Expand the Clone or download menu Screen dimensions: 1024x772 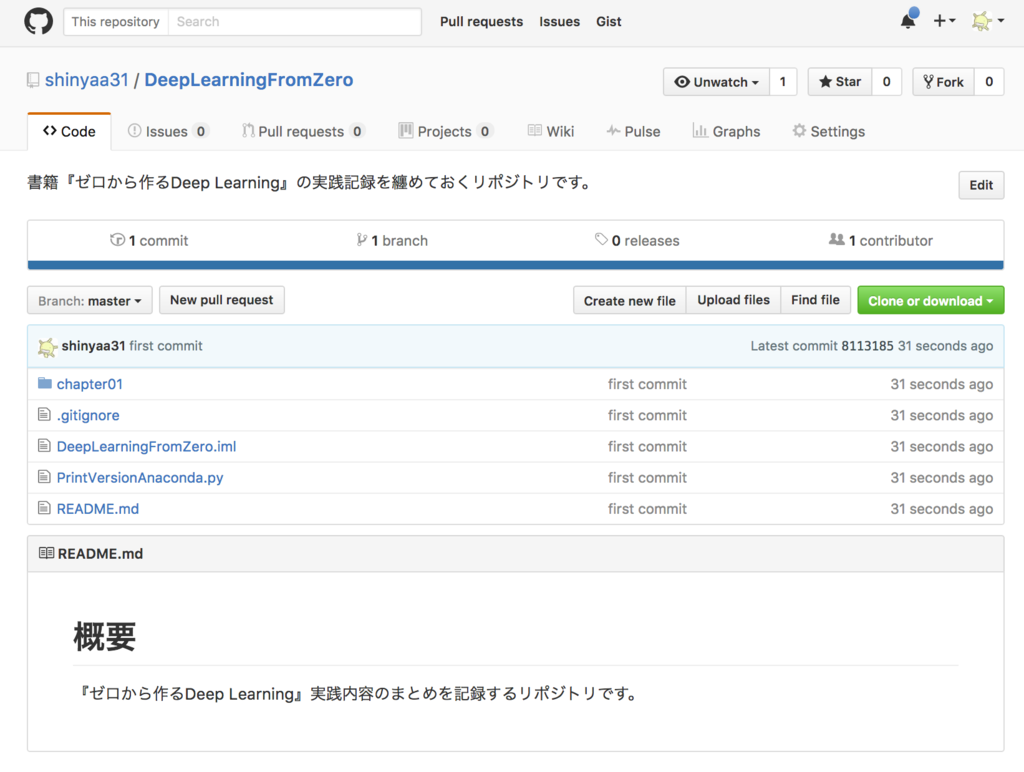[x=931, y=300]
